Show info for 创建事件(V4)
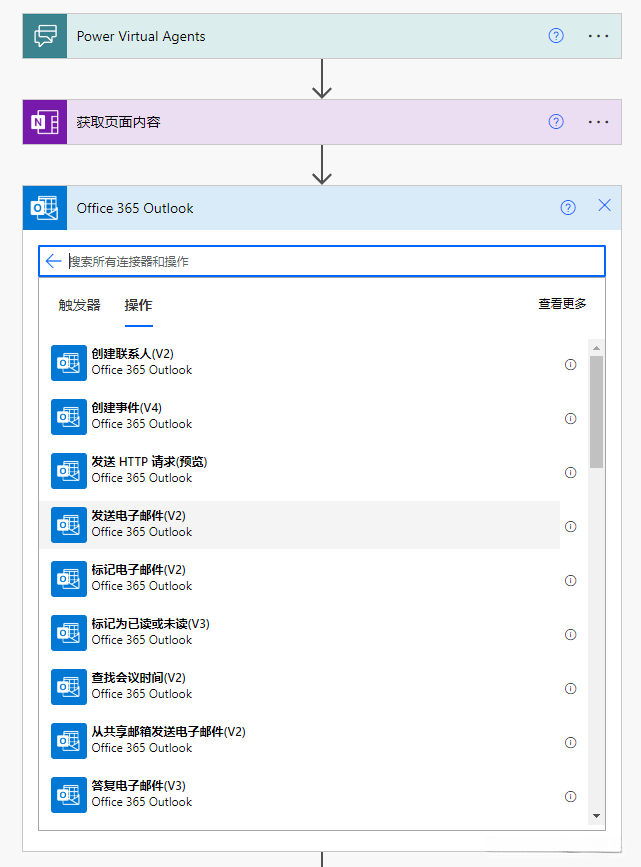 pos(570,419)
